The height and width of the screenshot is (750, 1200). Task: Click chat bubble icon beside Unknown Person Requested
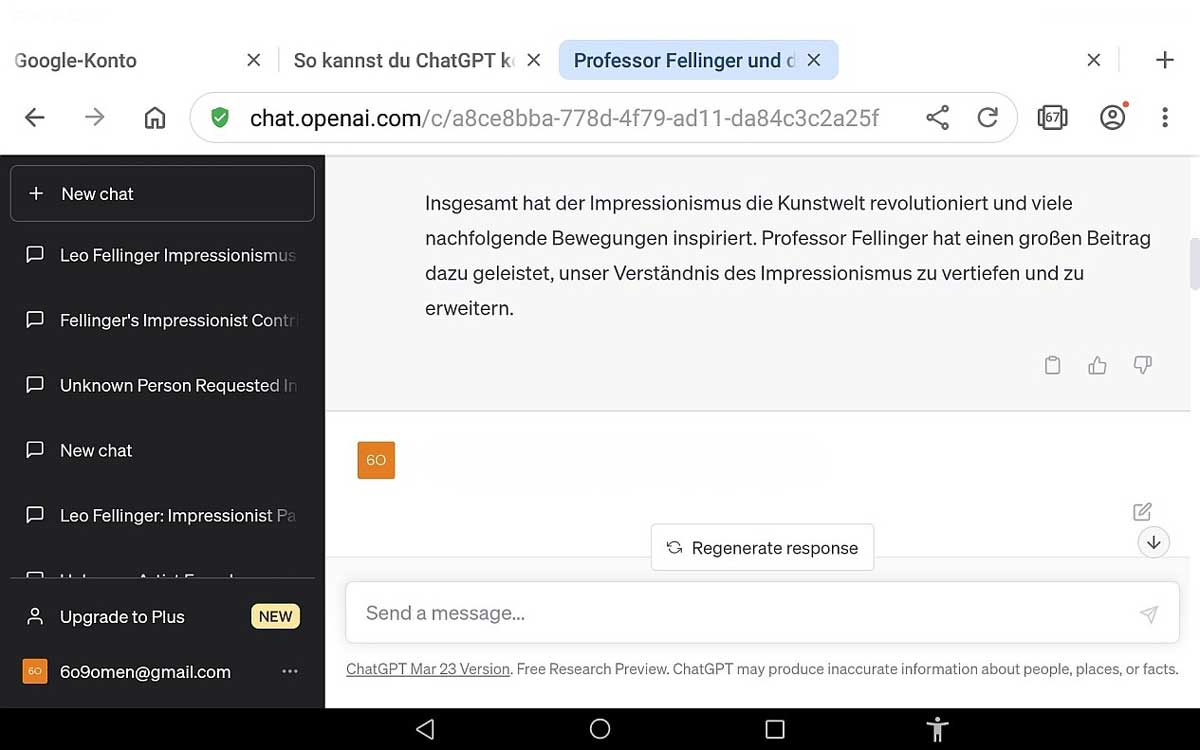pos(35,385)
